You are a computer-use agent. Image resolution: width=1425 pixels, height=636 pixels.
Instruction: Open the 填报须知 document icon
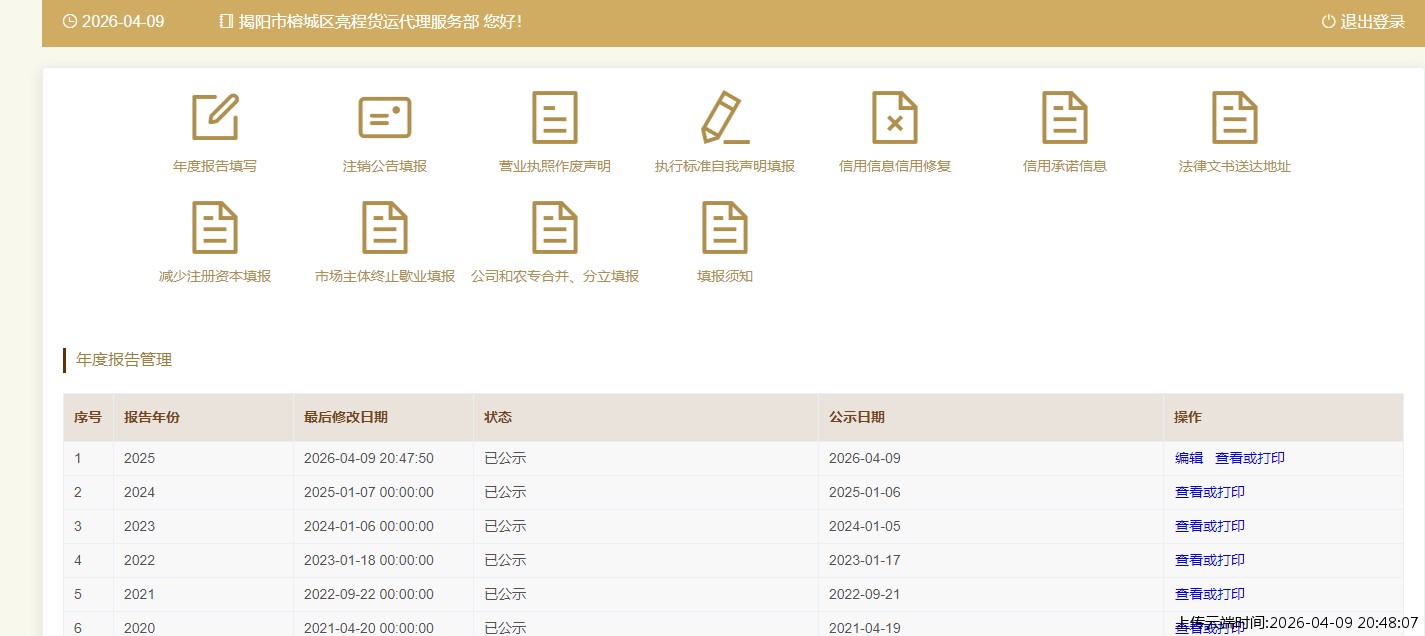tap(725, 228)
